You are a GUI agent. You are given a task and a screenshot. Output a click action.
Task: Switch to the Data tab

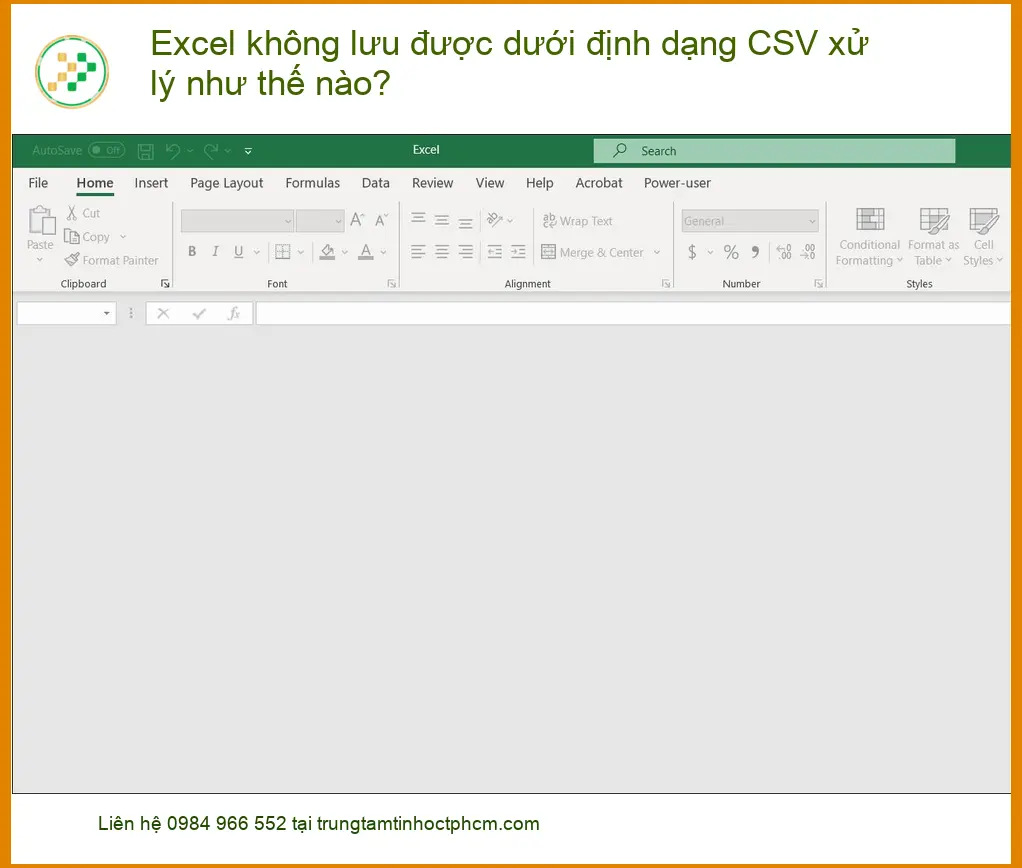click(375, 183)
